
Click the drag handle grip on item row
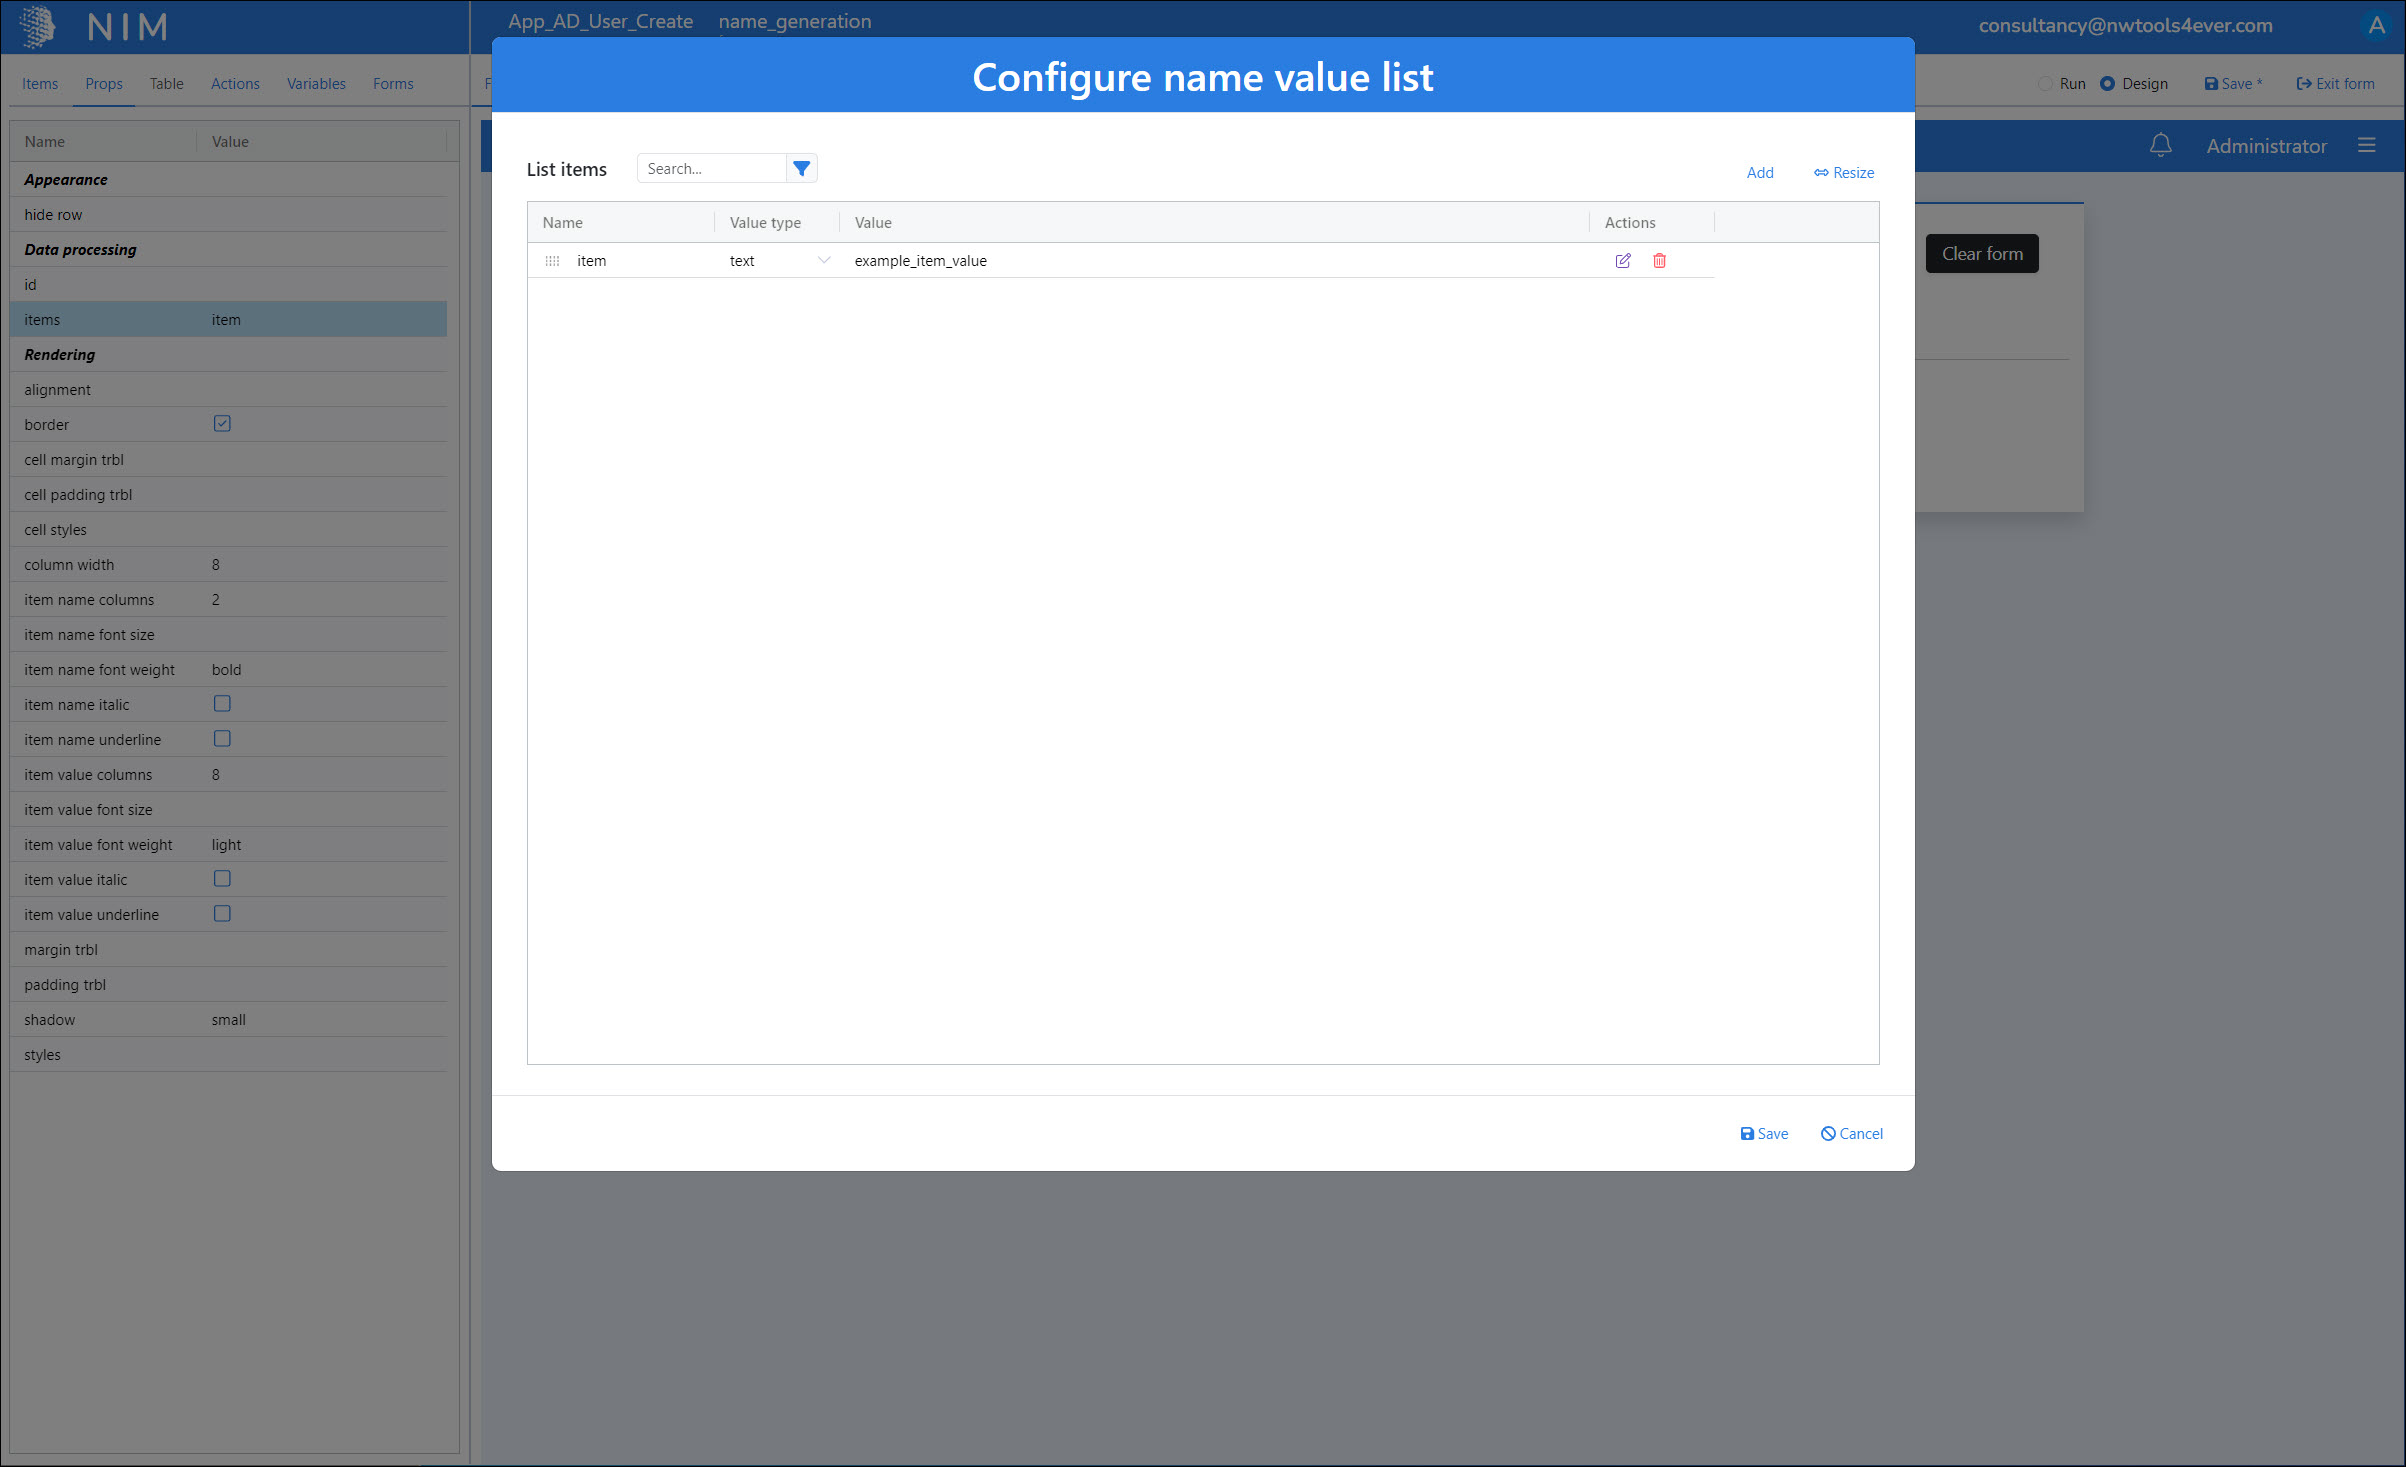click(552, 261)
